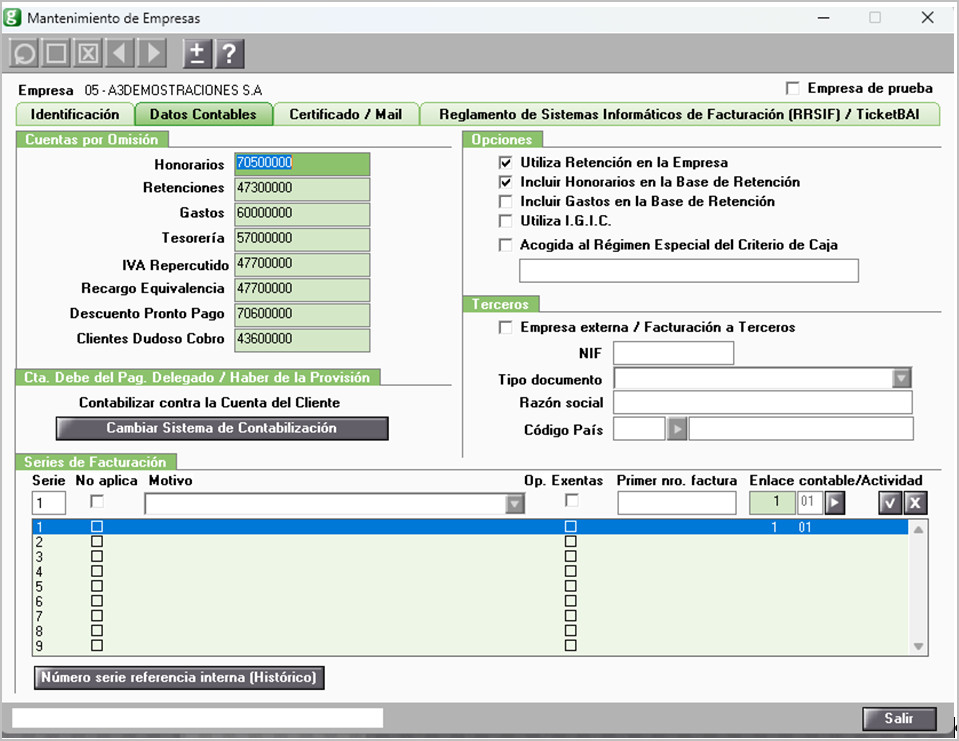Open the plus/minus calculator toolbar icon
This screenshot has width=959, height=741.
pyautogui.click(x=197, y=53)
